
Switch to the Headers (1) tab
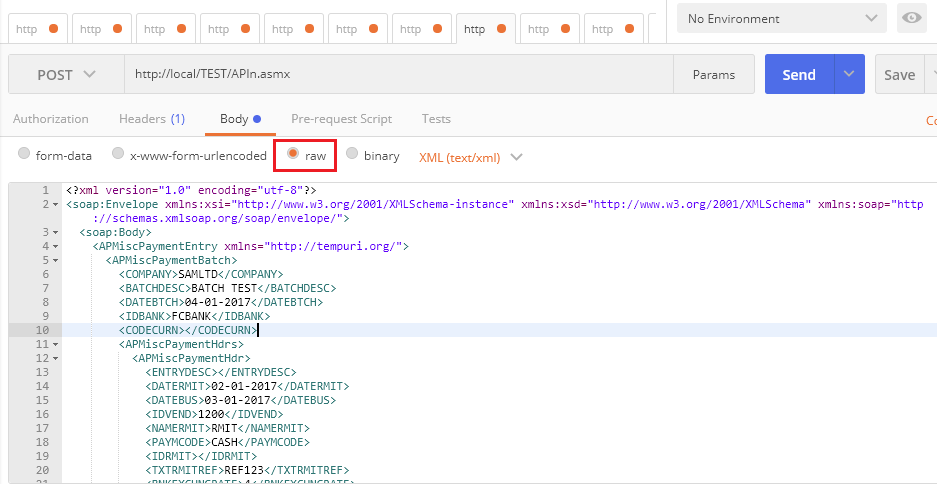152,119
